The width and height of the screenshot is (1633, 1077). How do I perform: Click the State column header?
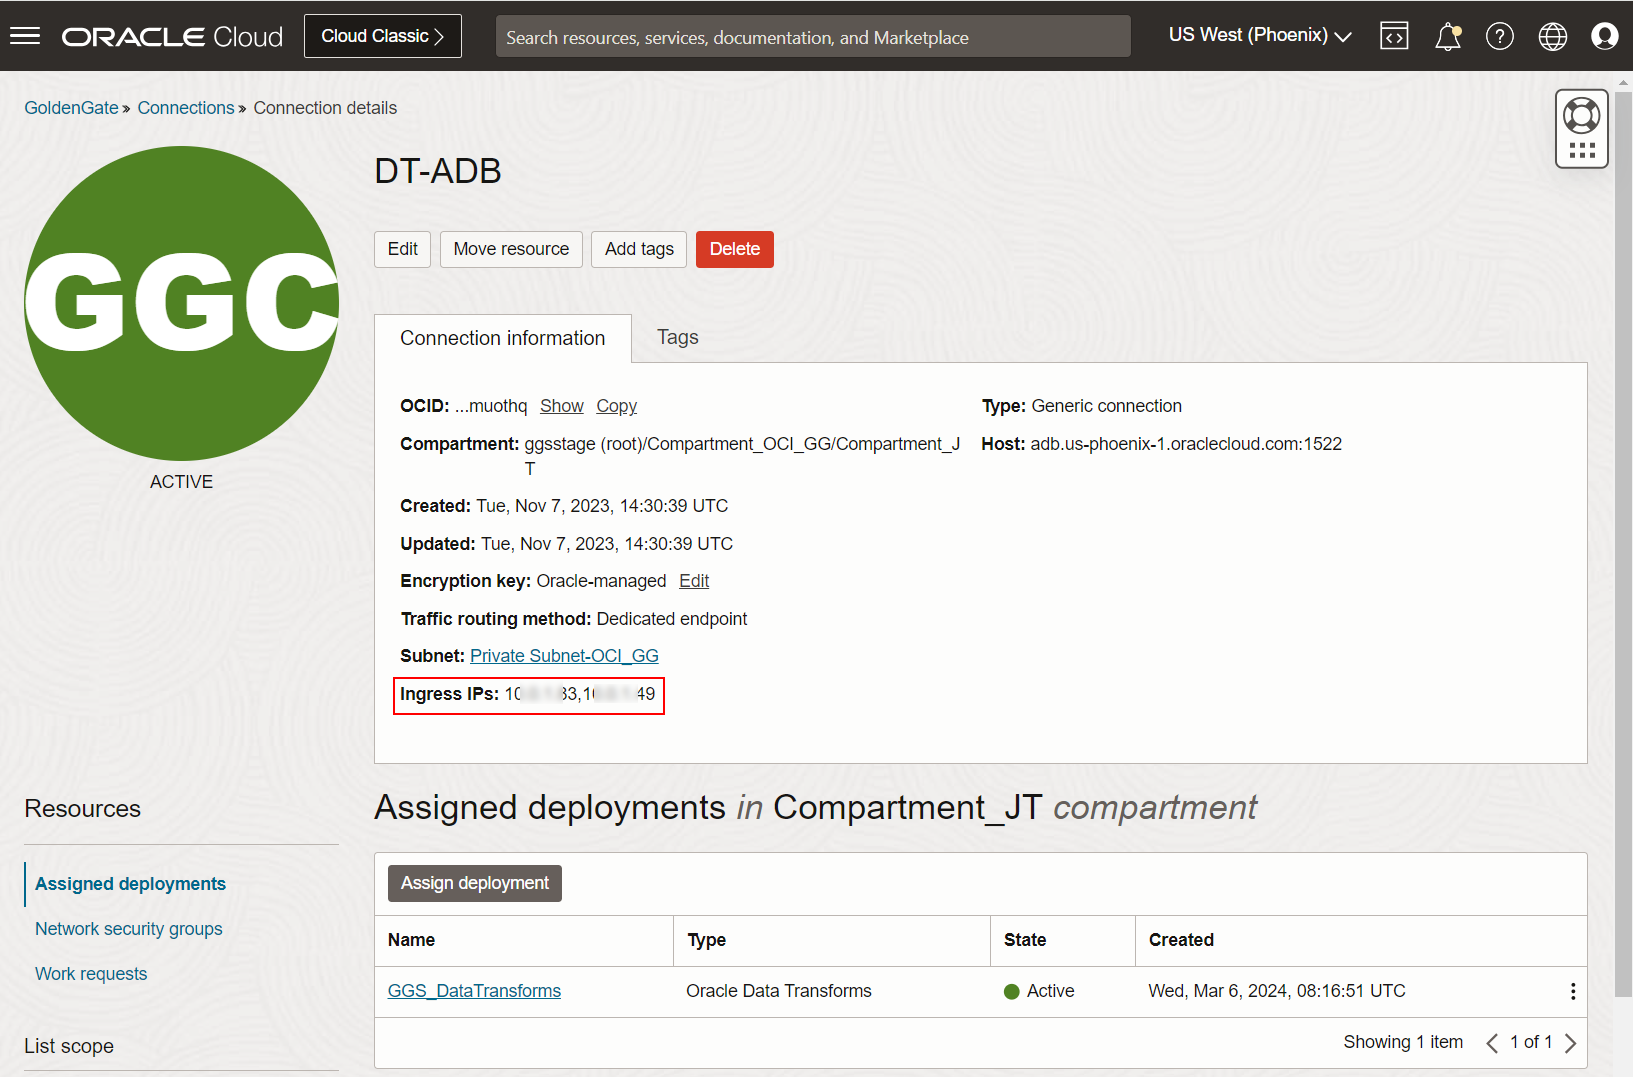[1063, 940]
